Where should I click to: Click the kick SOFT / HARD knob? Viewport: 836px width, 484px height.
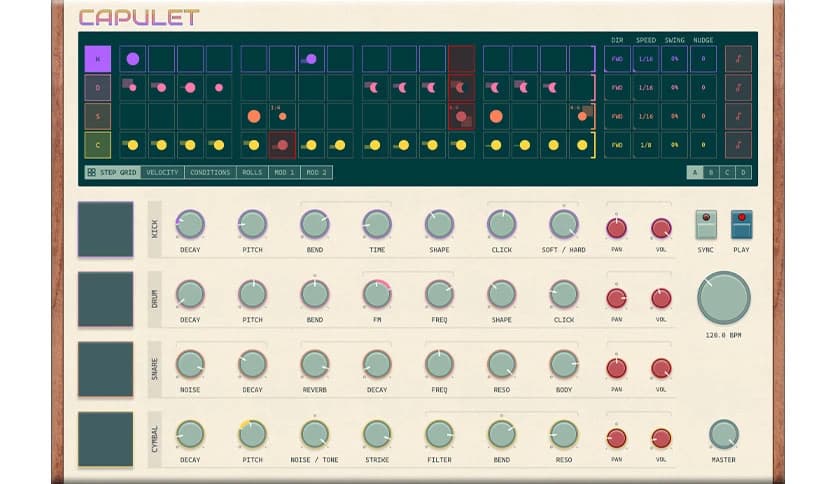click(x=564, y=224)
